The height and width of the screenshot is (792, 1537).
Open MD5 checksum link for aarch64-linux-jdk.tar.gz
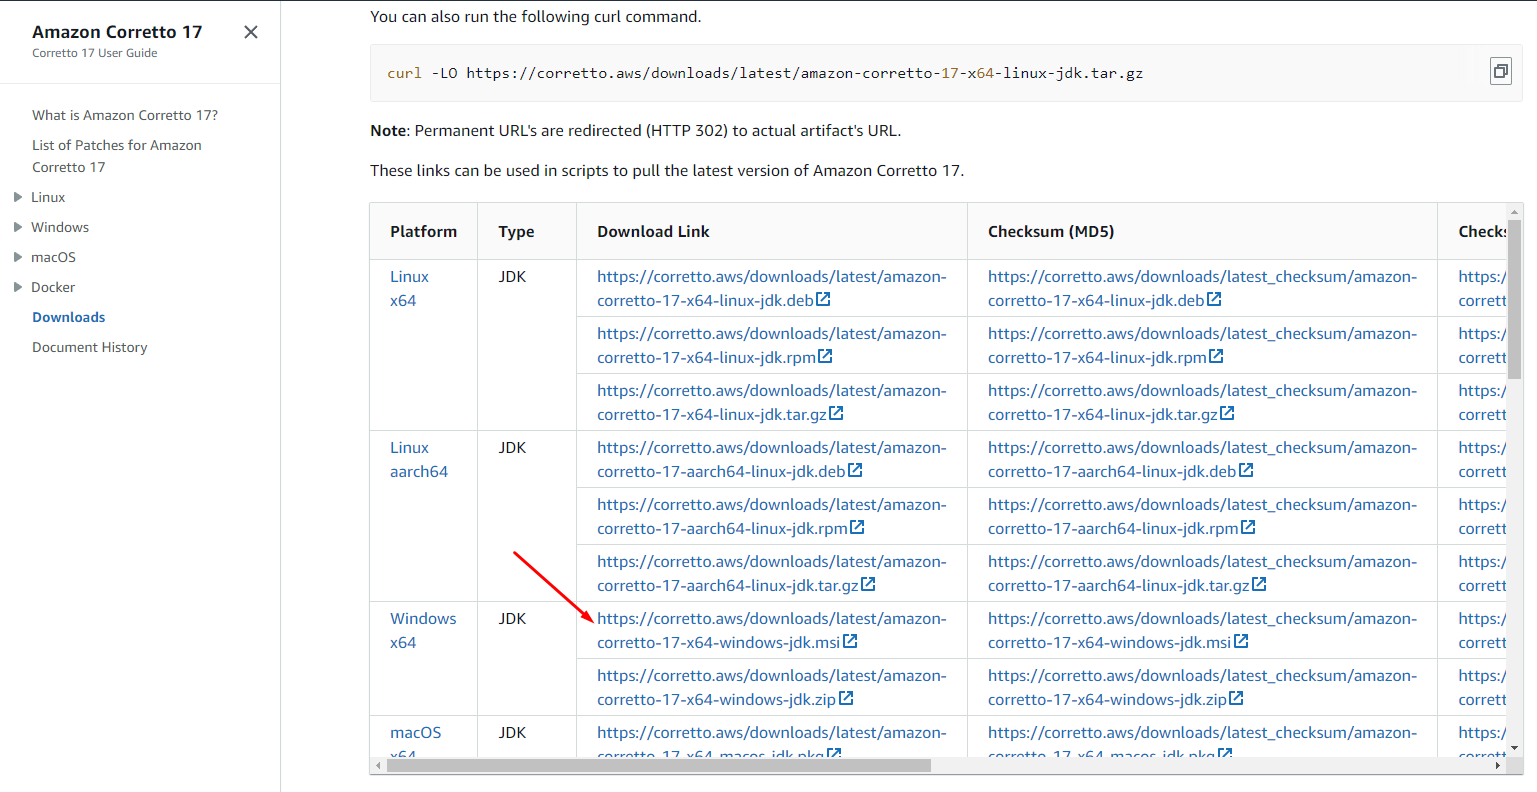point(1203,573)
